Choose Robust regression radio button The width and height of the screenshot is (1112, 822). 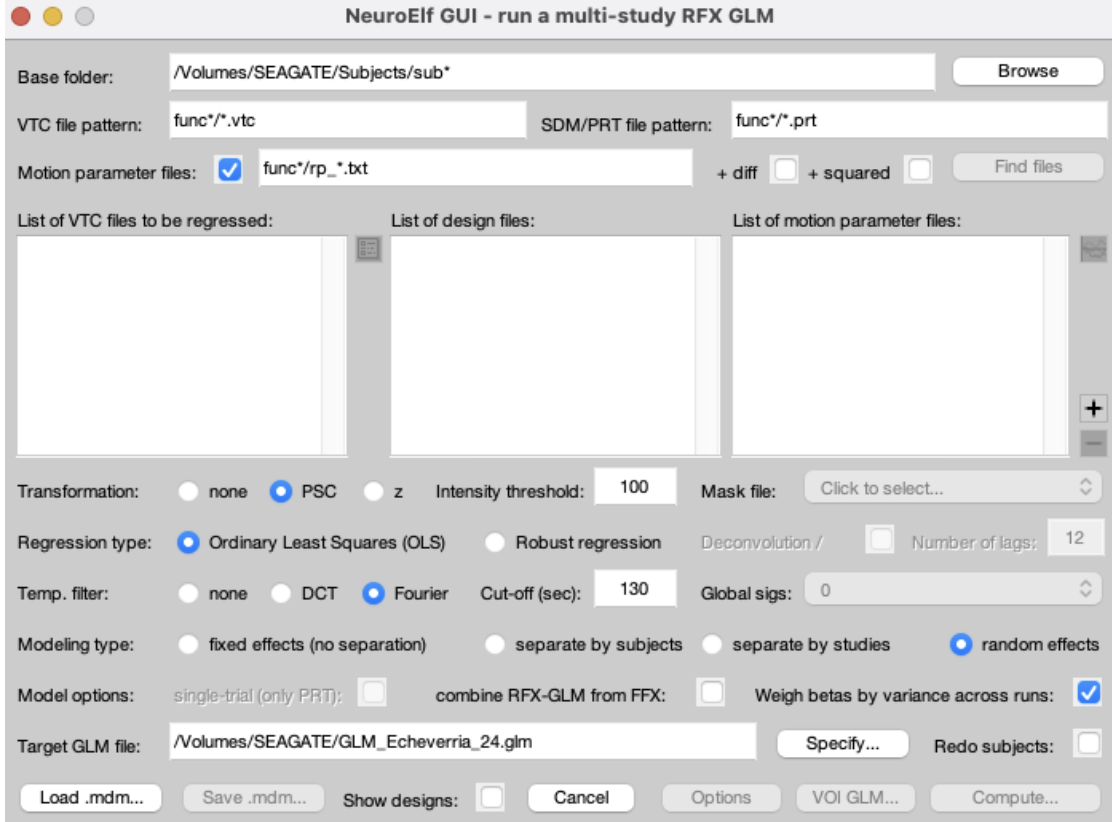pos(494,543)
